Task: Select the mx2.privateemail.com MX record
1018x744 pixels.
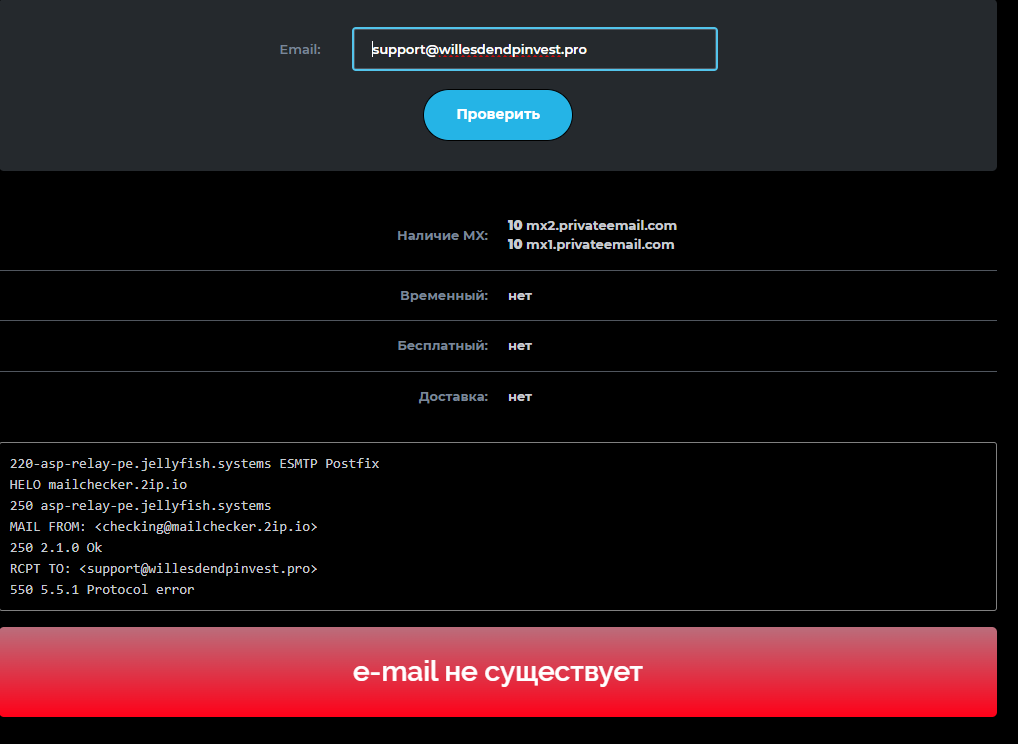Action: tap(592, 225)
